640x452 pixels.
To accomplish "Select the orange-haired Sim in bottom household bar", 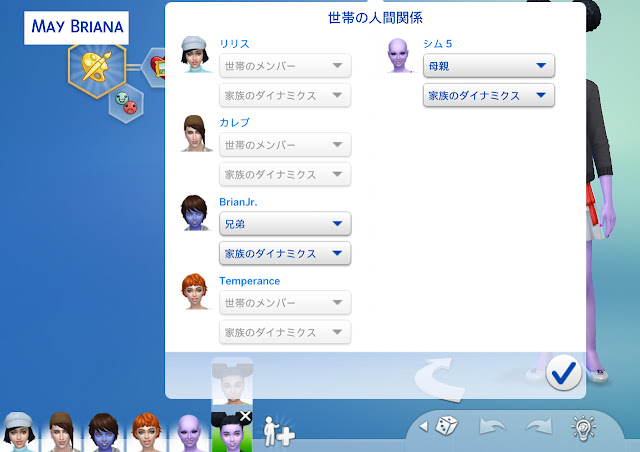I will click(x=147, y=432).
